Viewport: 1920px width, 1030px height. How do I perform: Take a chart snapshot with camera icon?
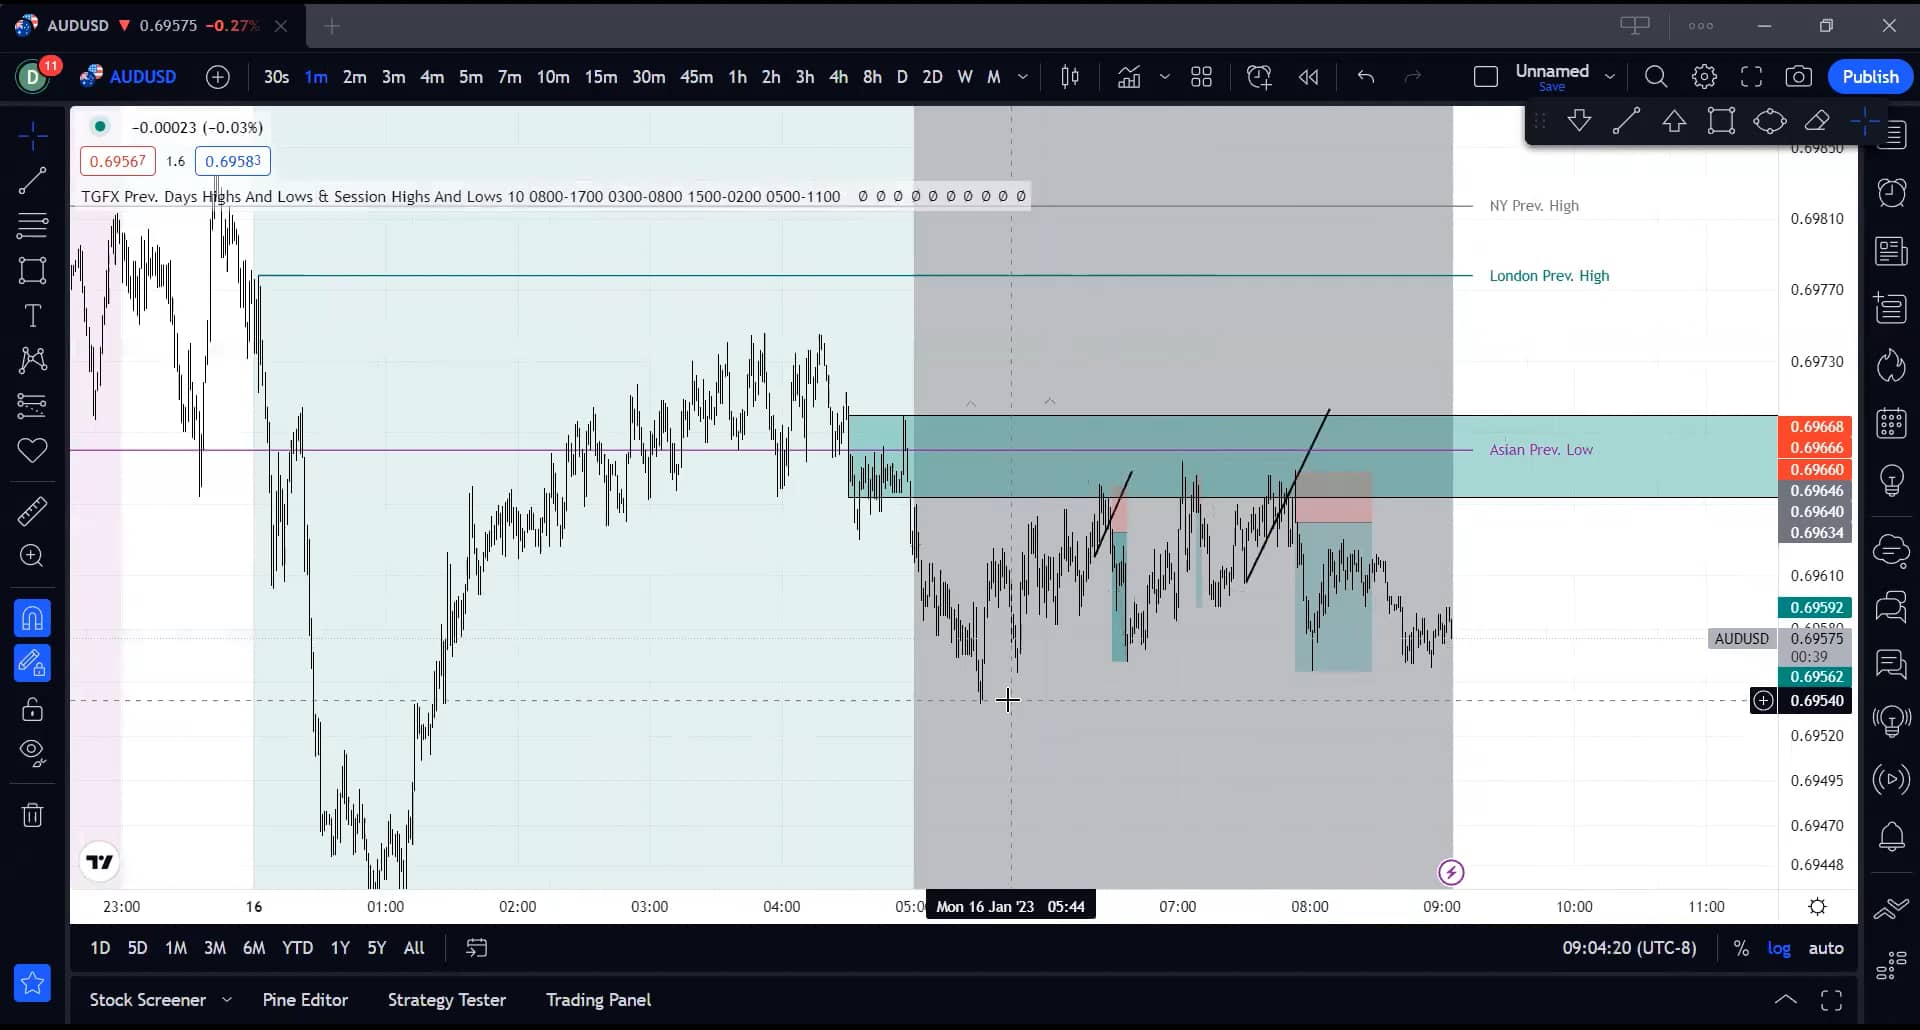coord(1799,76)
